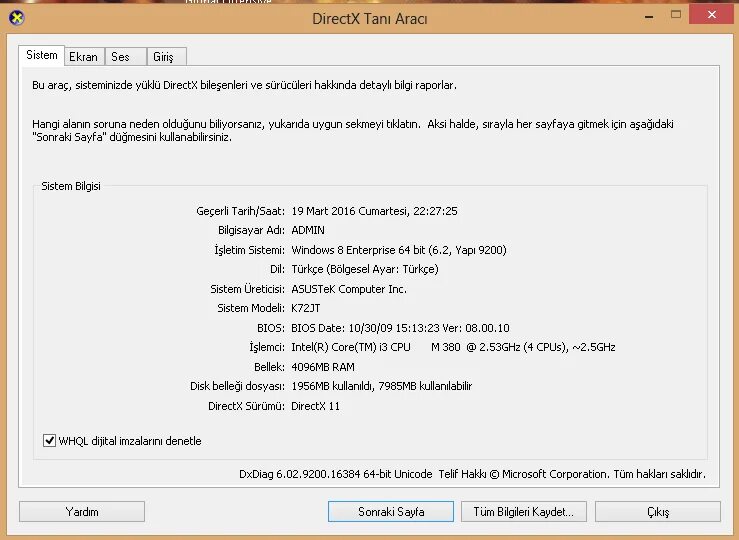This screenshot has width=739, height=540.
Task: Exit using the Çıkış button
Action: tap(657, 512)
